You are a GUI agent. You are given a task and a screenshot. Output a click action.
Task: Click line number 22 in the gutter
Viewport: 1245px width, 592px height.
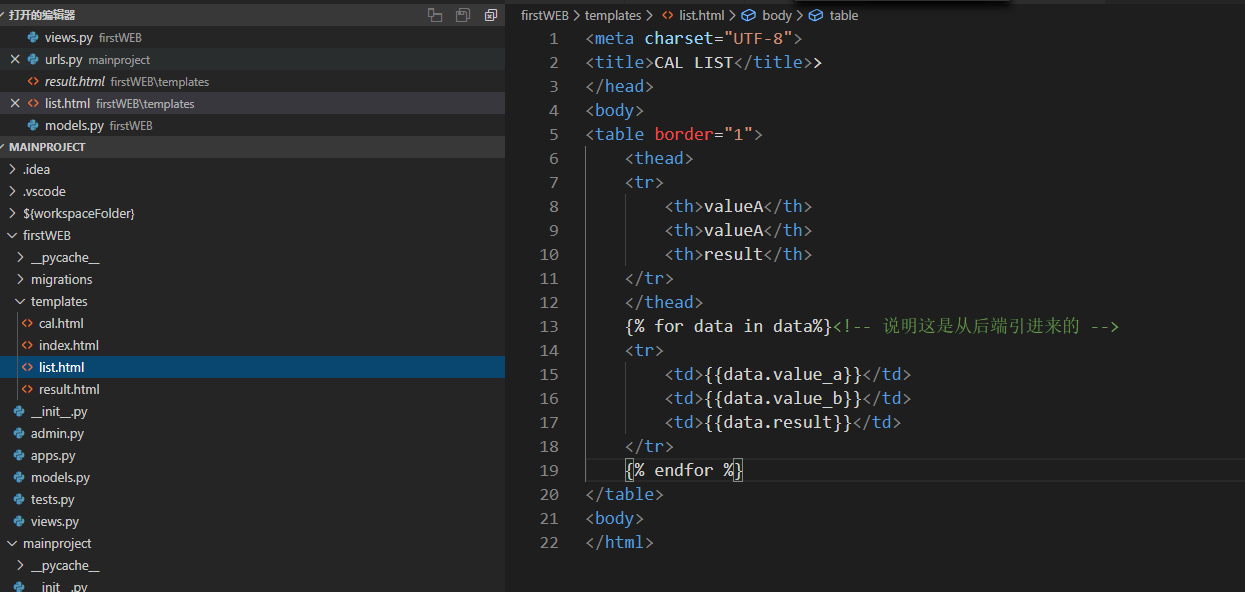[x=548, y=542]
